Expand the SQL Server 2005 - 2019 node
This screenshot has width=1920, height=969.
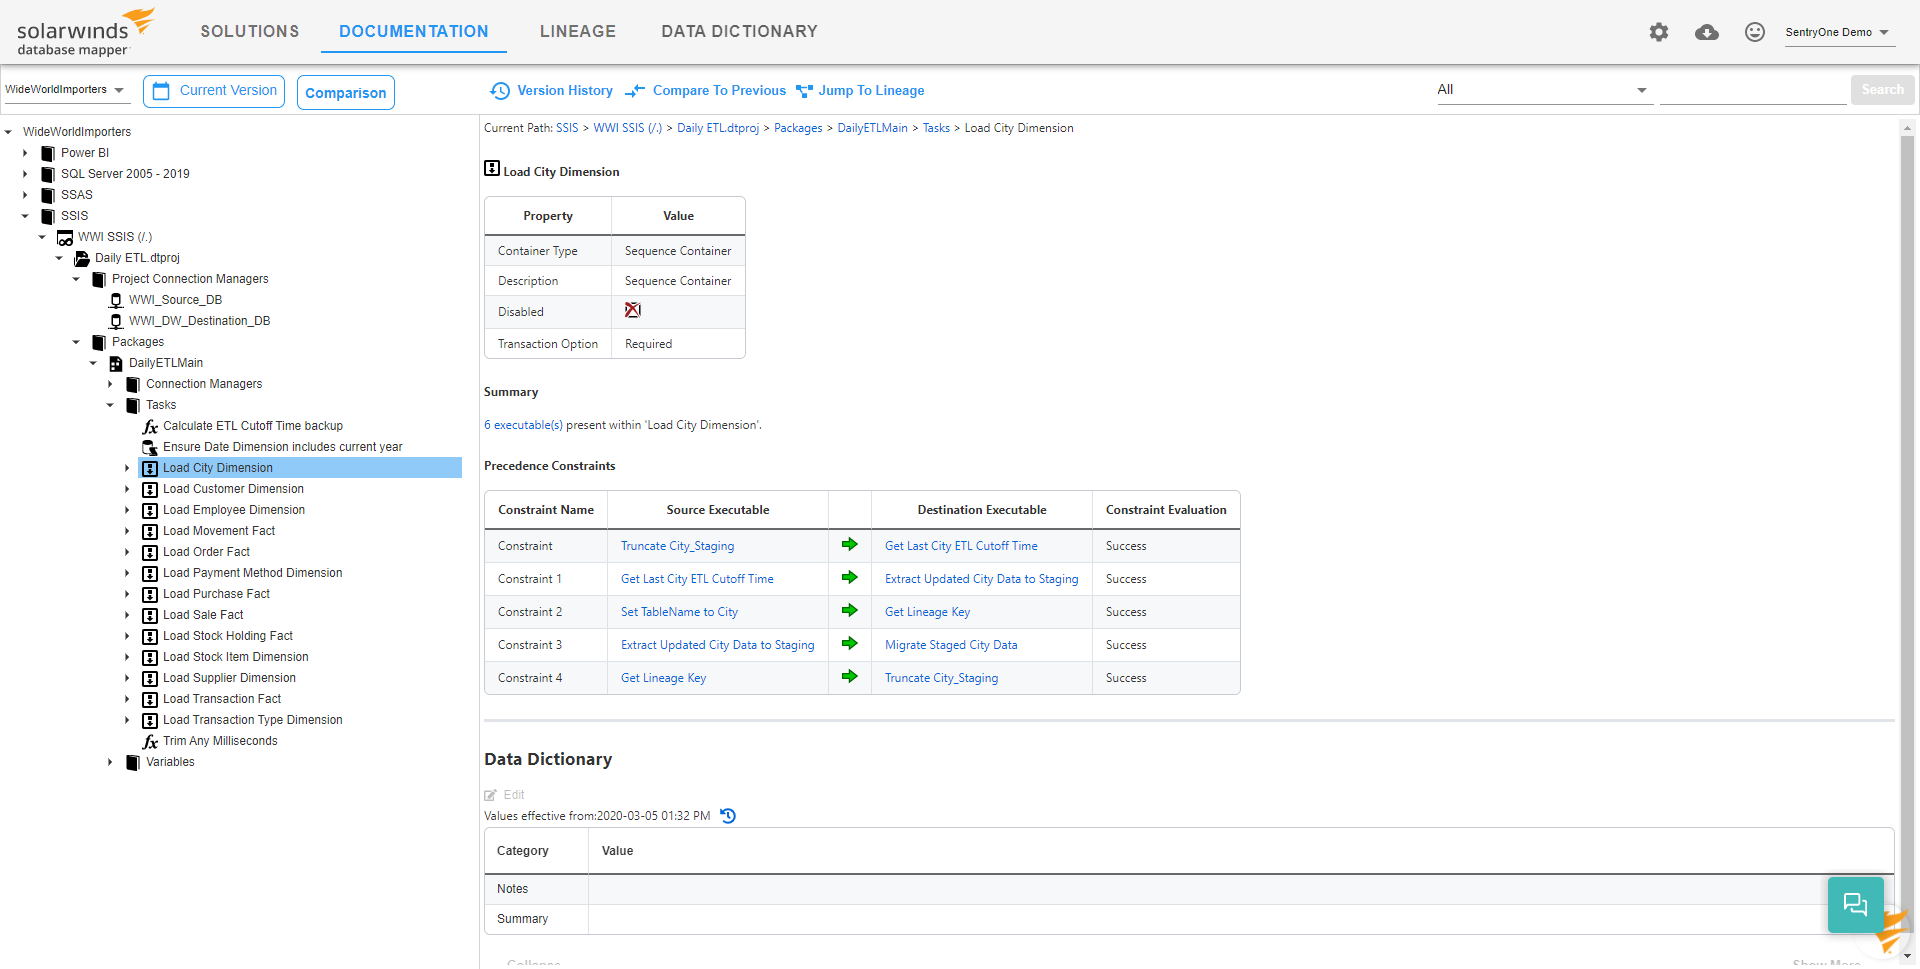point(25,174)
